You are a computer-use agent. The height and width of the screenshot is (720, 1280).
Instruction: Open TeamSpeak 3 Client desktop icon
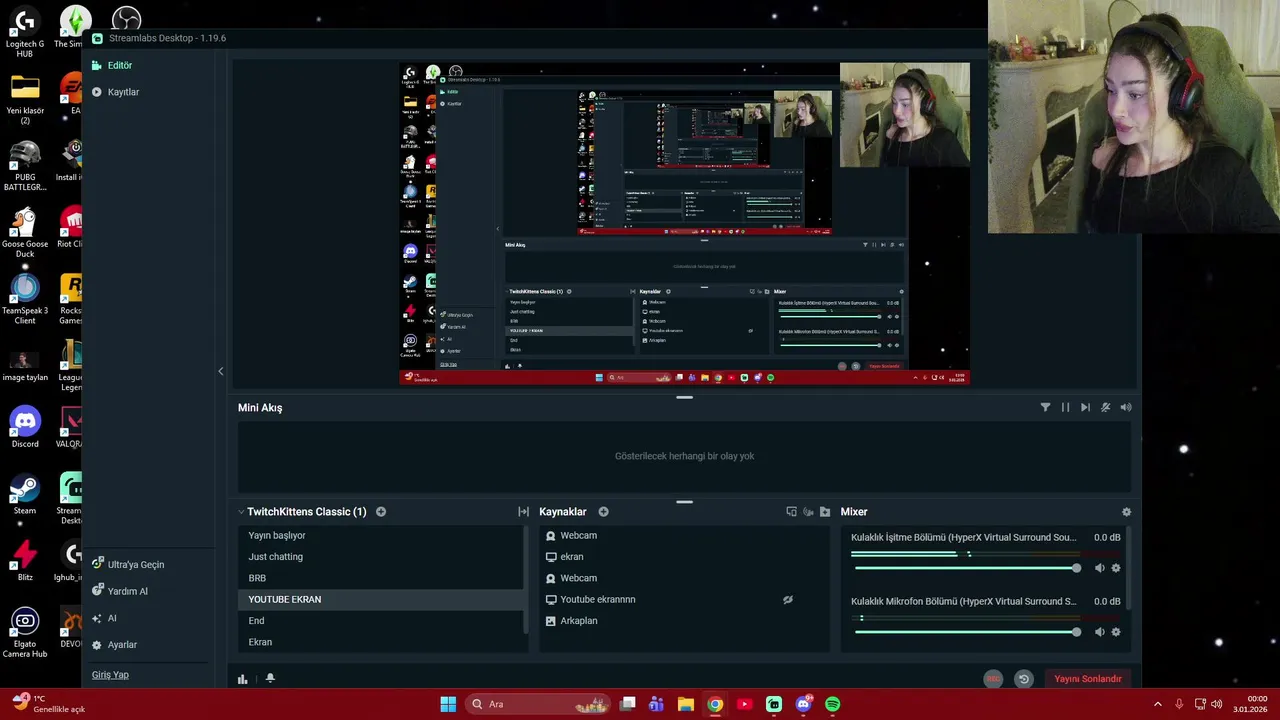click(25, 299)
